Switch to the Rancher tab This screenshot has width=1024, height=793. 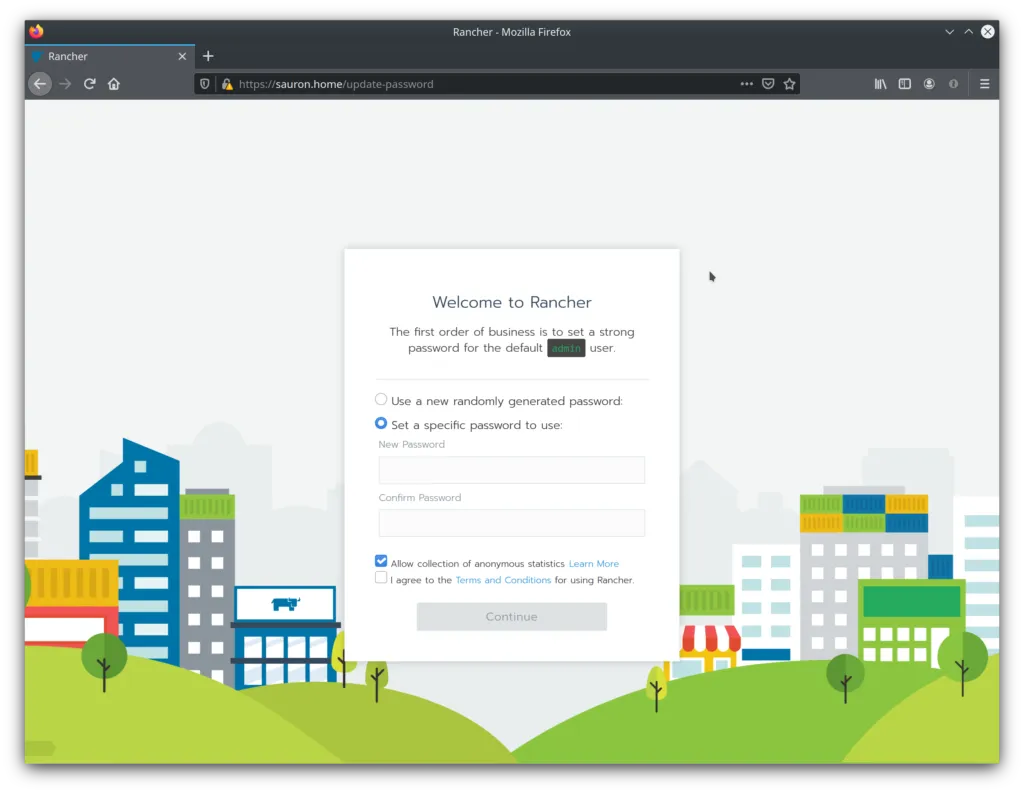click(100, 56)
